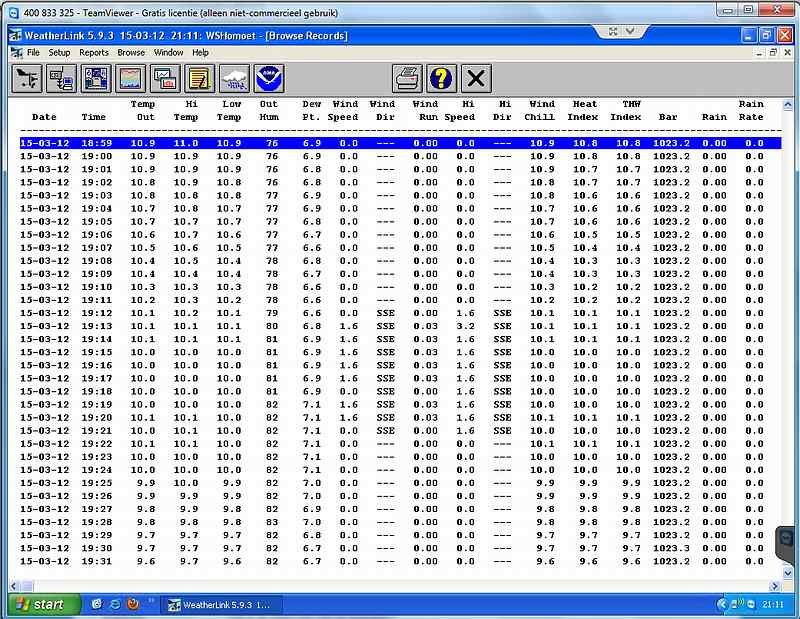Open the Help menu
The height and width of the screenshot is (619, 800).
point(201,53)
